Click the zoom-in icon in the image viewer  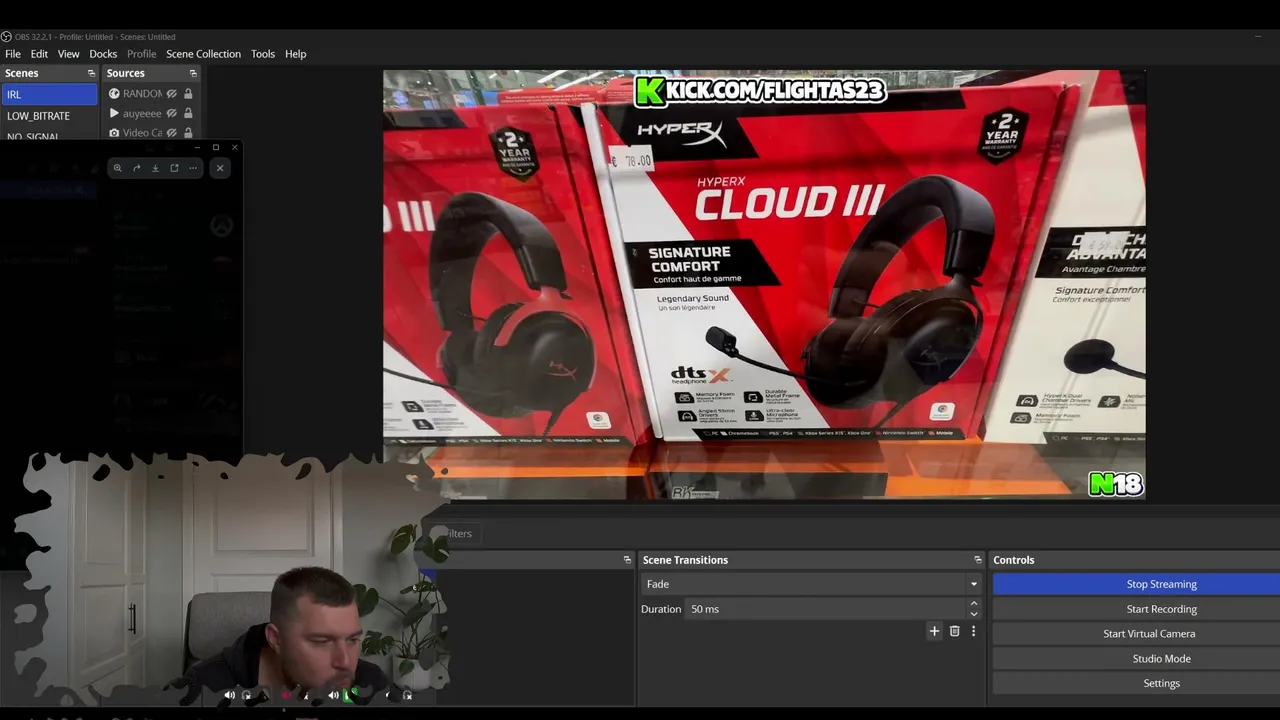pyautogui.click(x=118, y=168)
